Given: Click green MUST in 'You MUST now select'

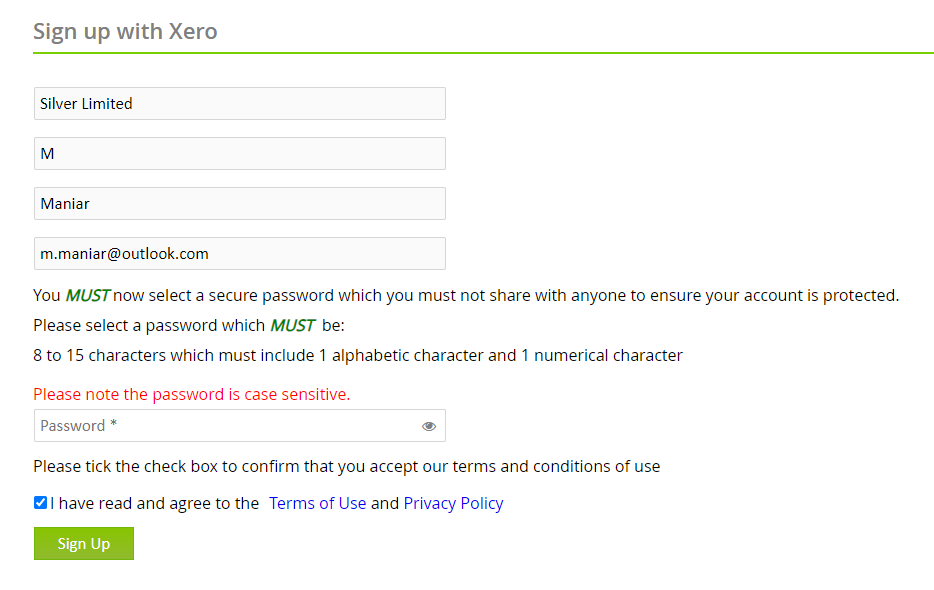Looking at the screenshot, I should coord(87,296).
